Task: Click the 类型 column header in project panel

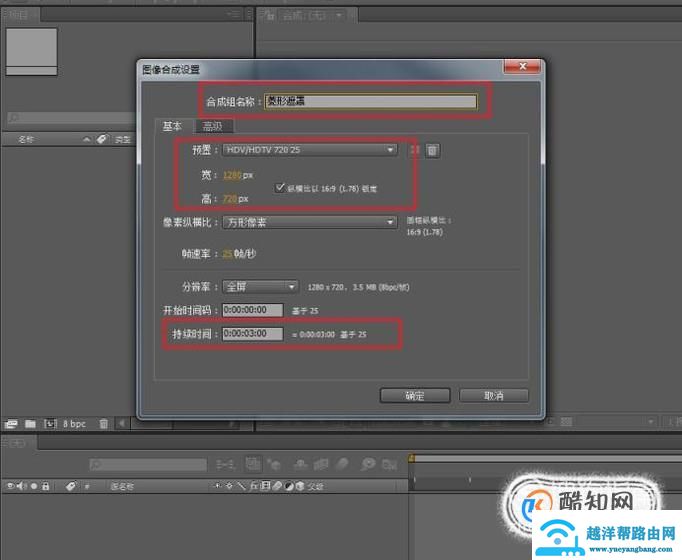Action: click(x=122, y=140)
